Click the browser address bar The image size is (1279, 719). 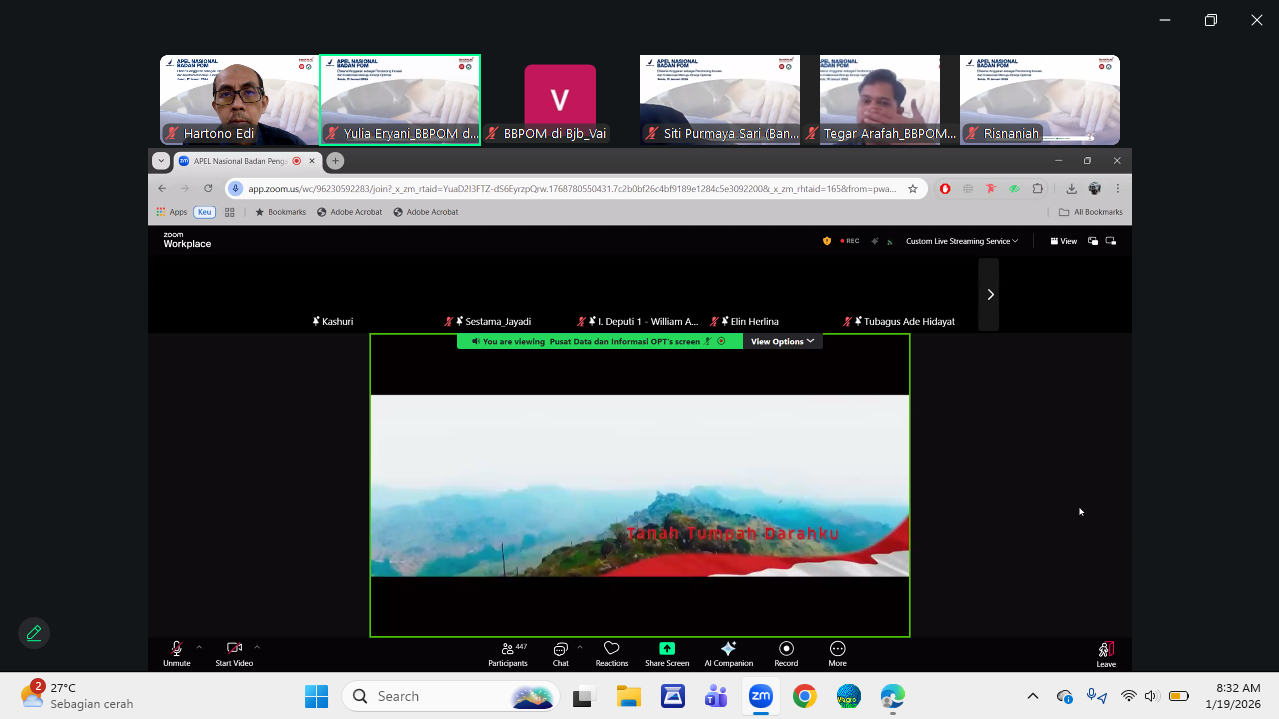coord(570,188)
